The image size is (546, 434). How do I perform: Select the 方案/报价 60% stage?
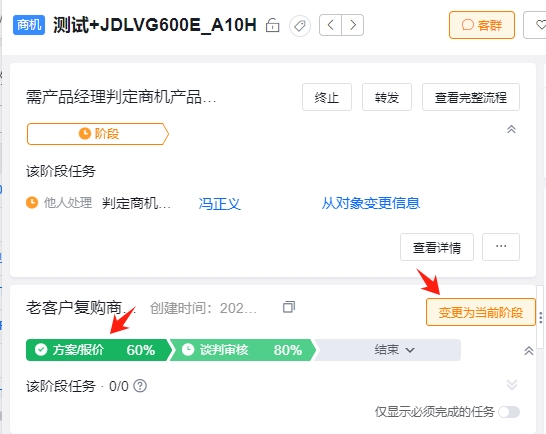[98, 350]
